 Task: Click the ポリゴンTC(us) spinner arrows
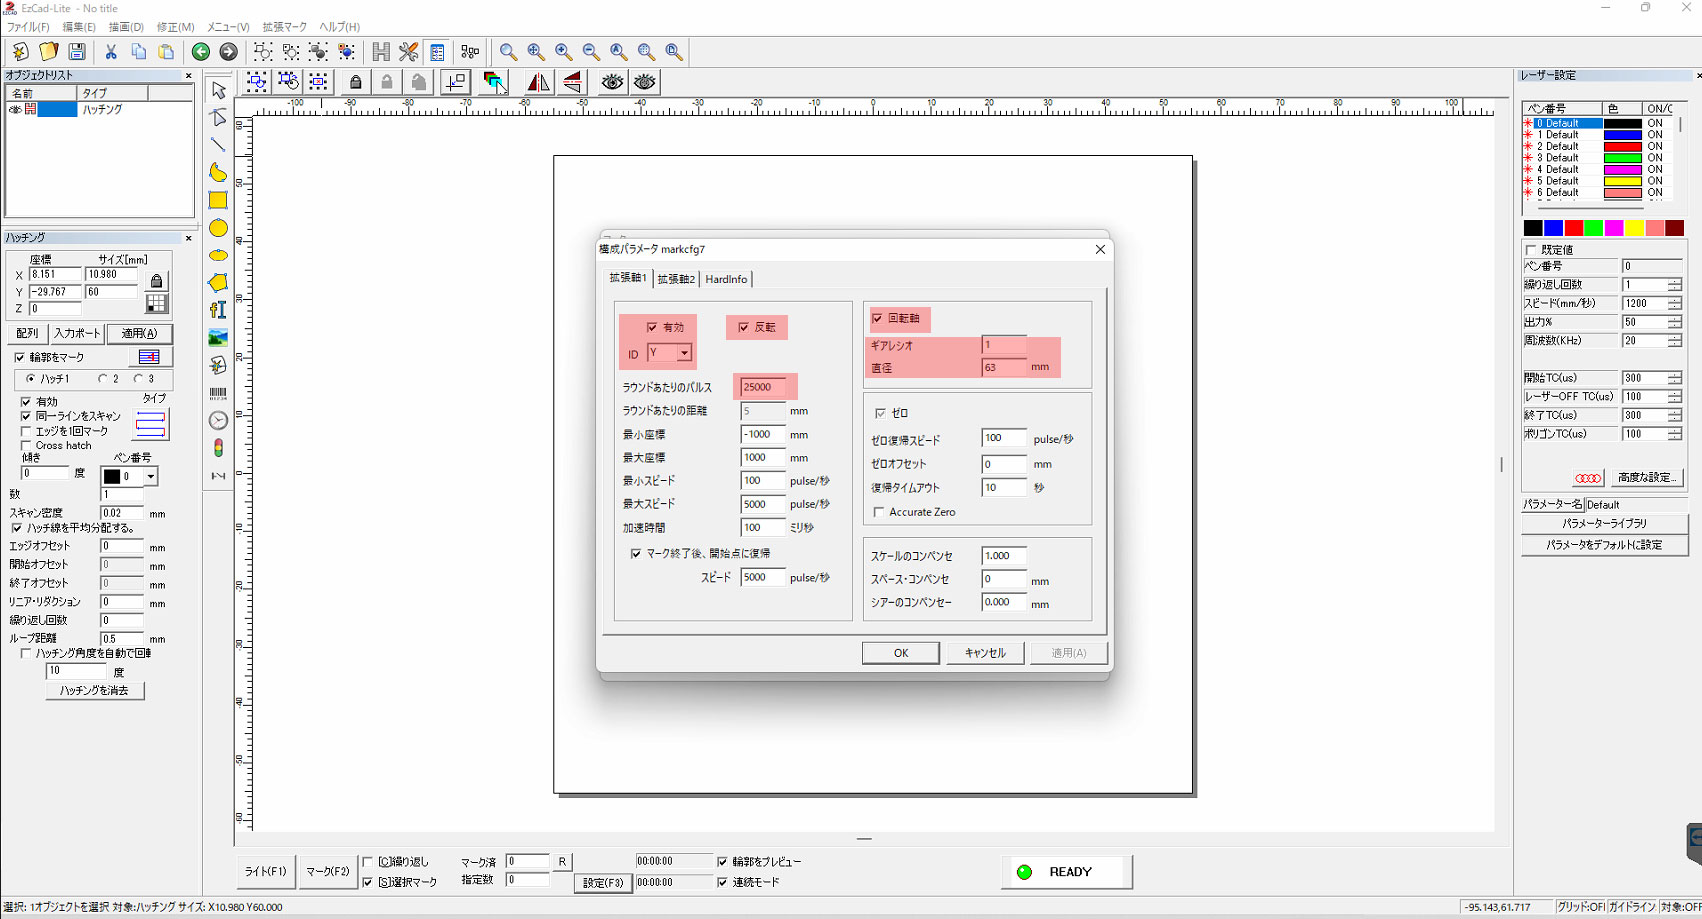pyautogui.click(x=1675, y=434)
